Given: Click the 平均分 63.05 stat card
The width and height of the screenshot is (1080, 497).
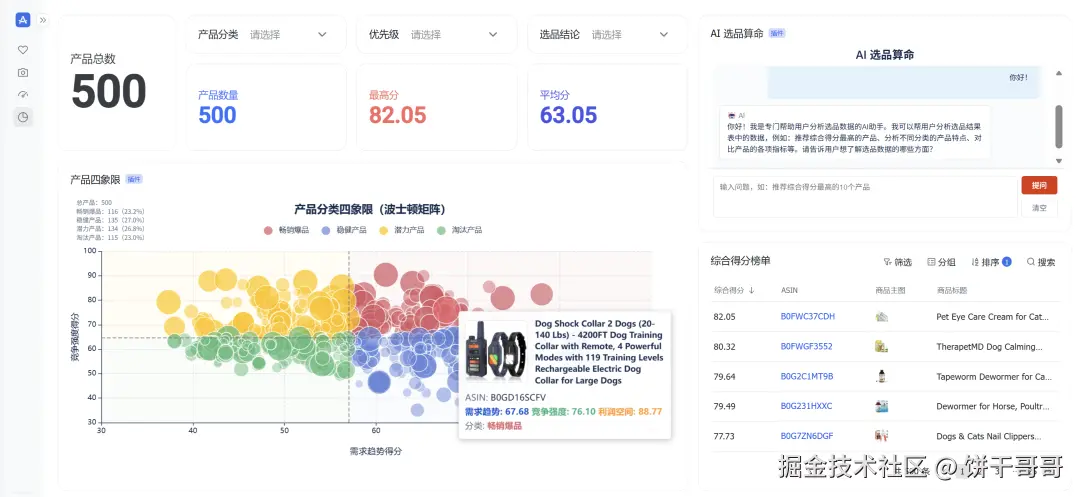Looking at the screenshot, I should click(x=608, y=107).
